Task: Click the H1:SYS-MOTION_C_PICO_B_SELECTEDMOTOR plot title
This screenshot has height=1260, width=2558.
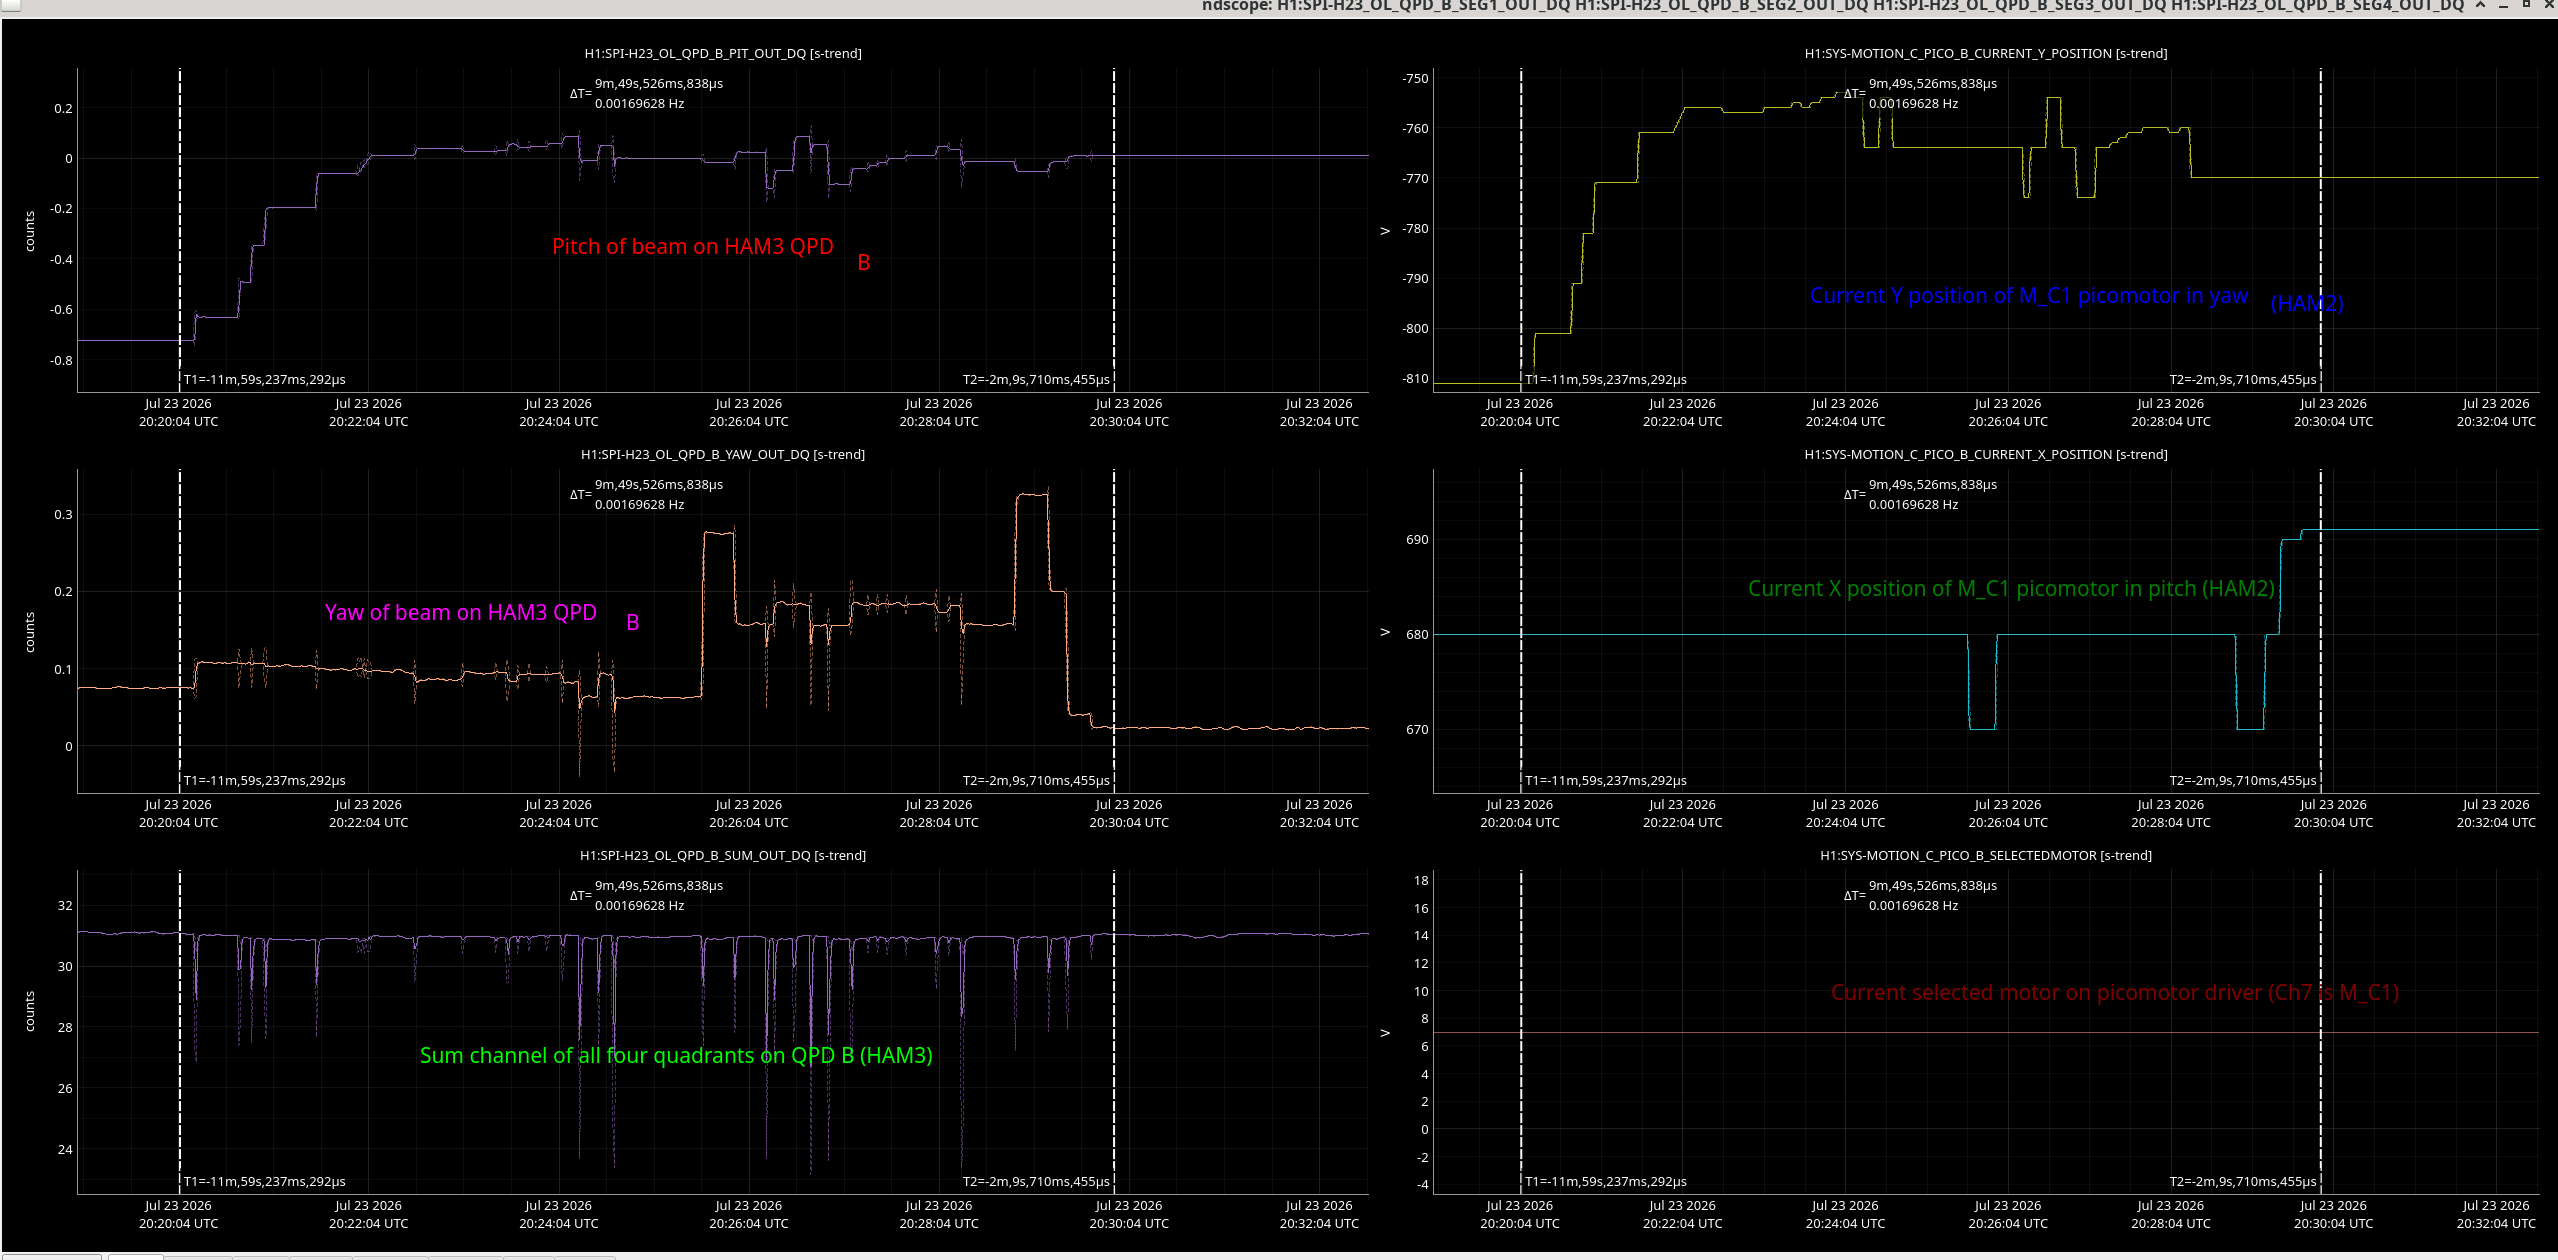Action: [x=1986, y=856]
